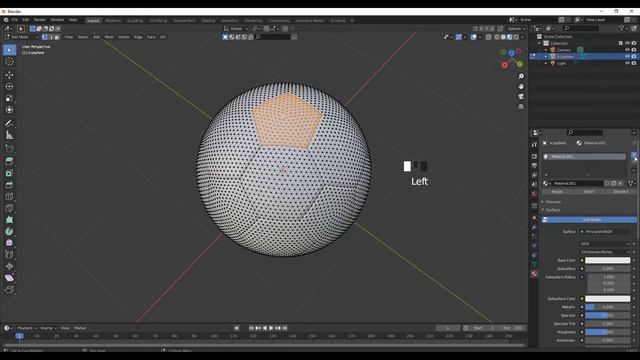Select the Loop Cut tool
The image size is (640, 360).
pyautogui.click(x=9, y=197)
